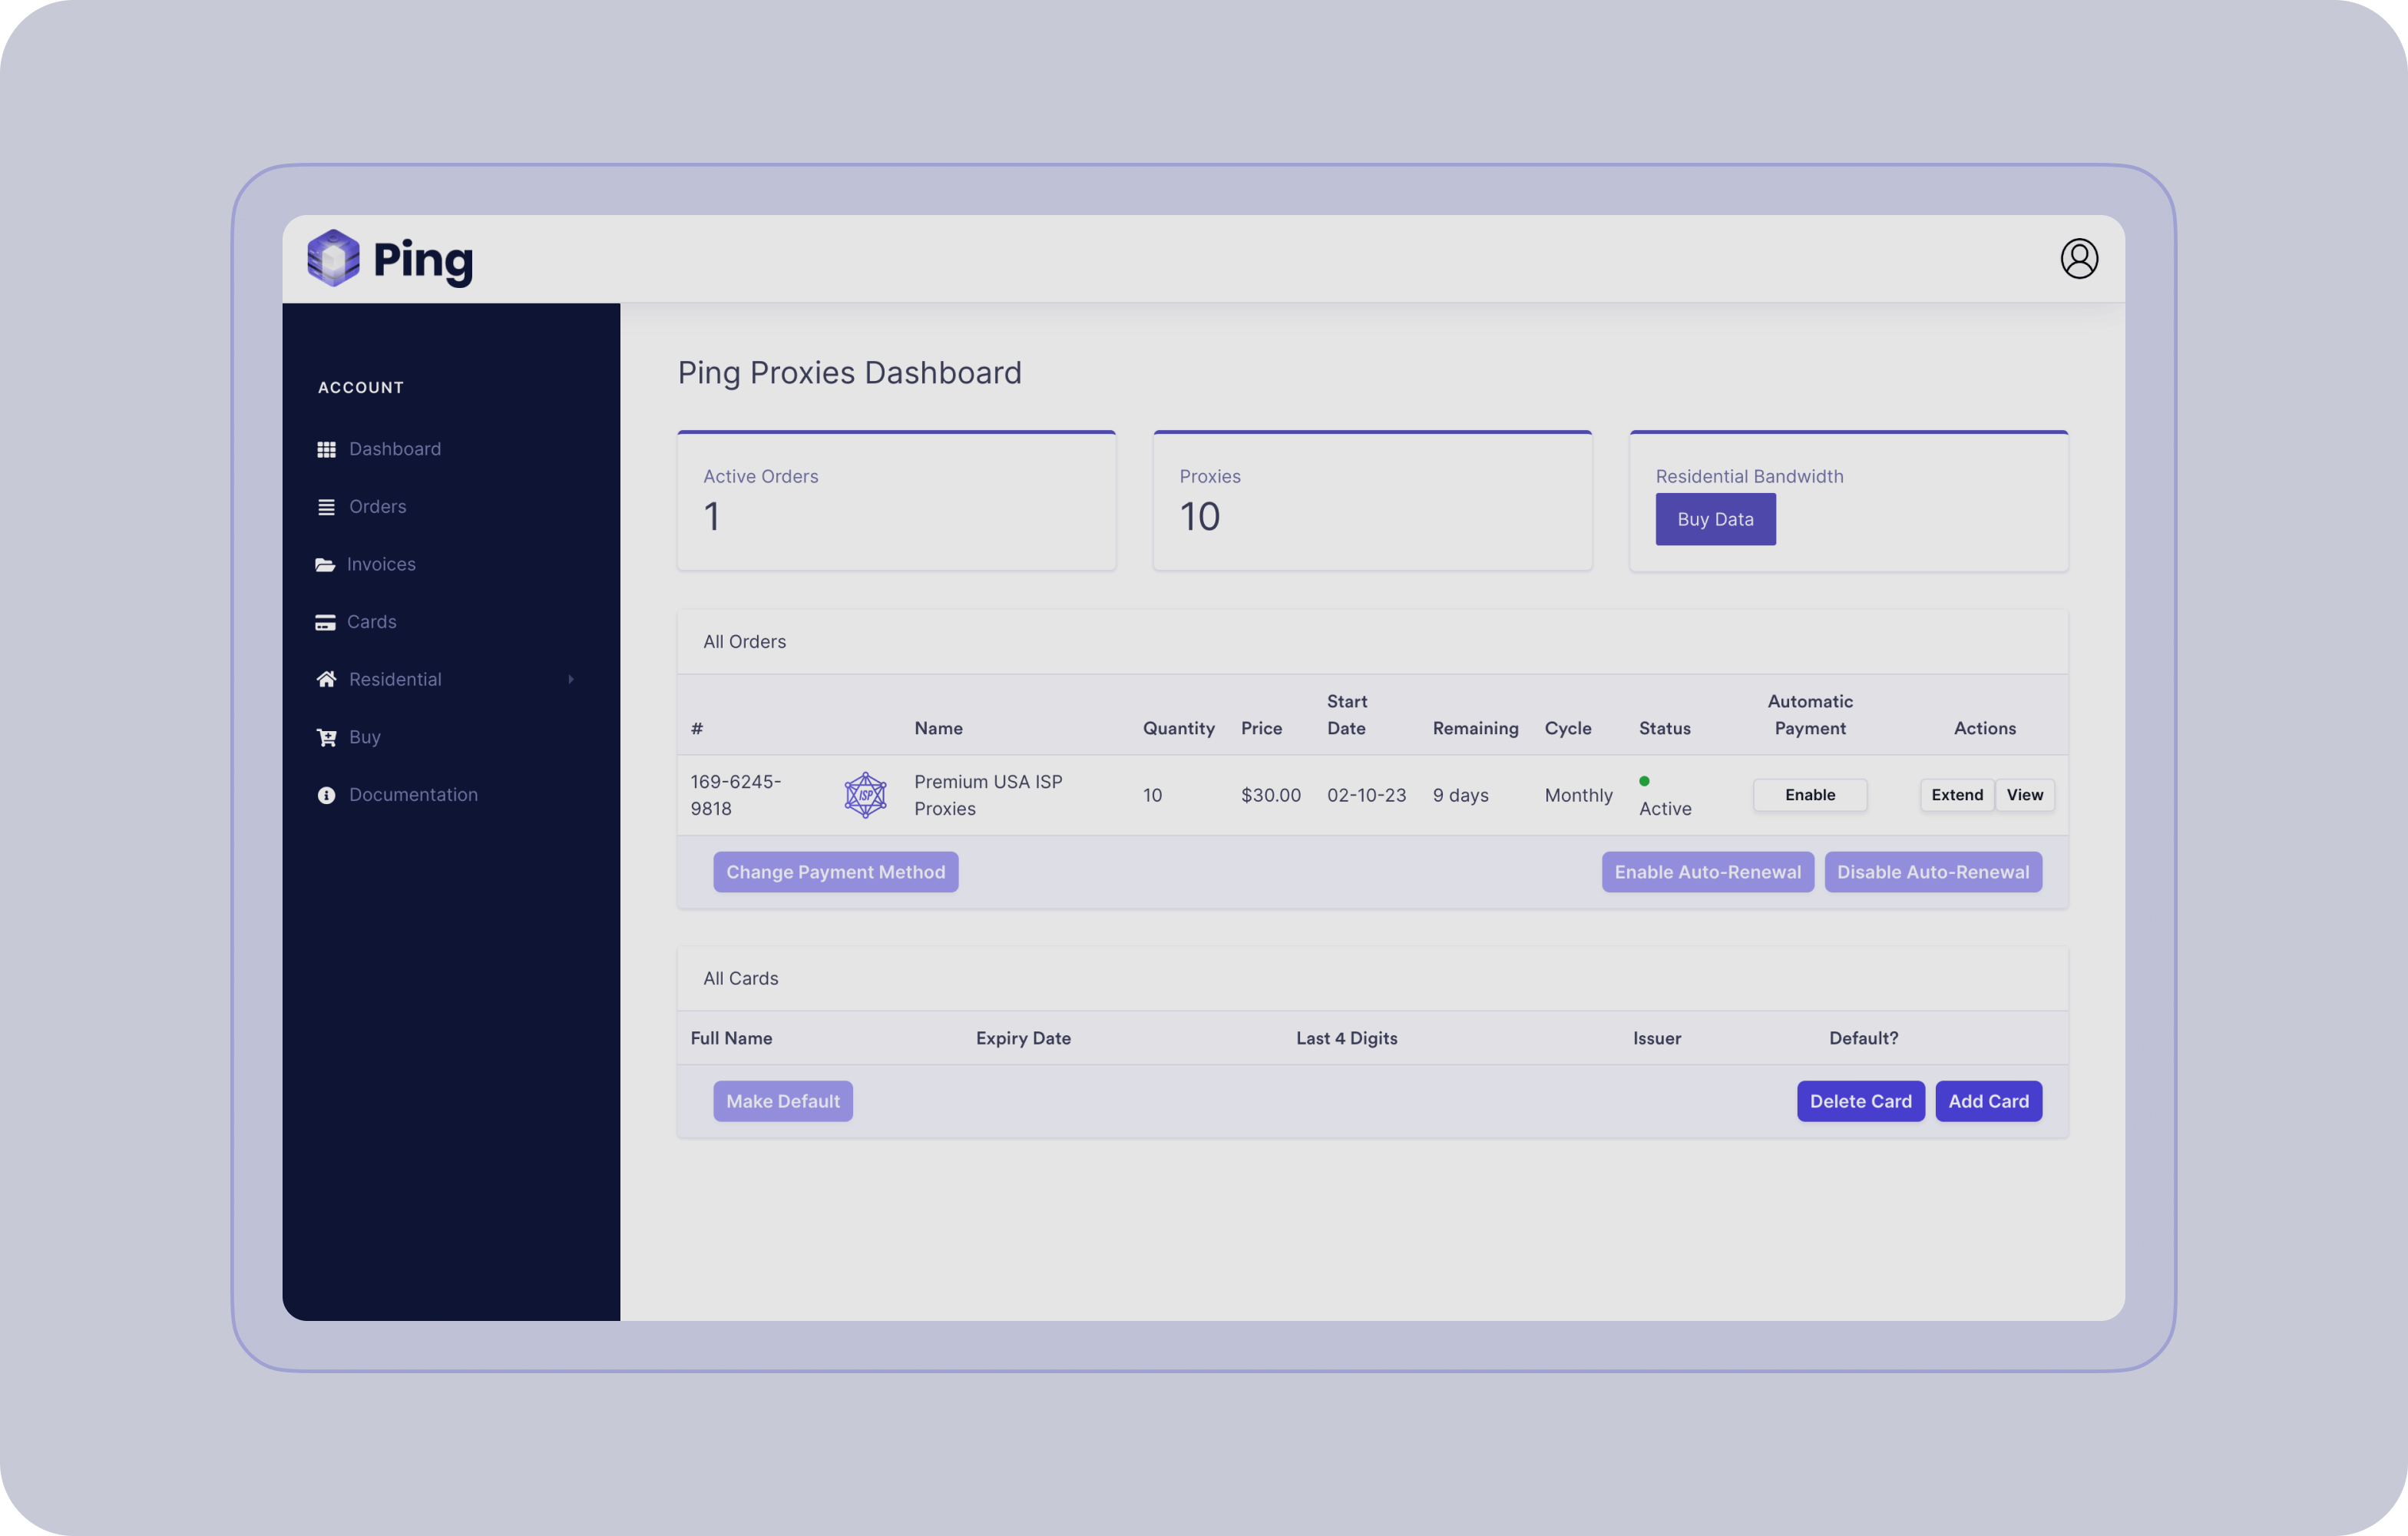
Task: Open Documentation section
Action: [414, 793]
